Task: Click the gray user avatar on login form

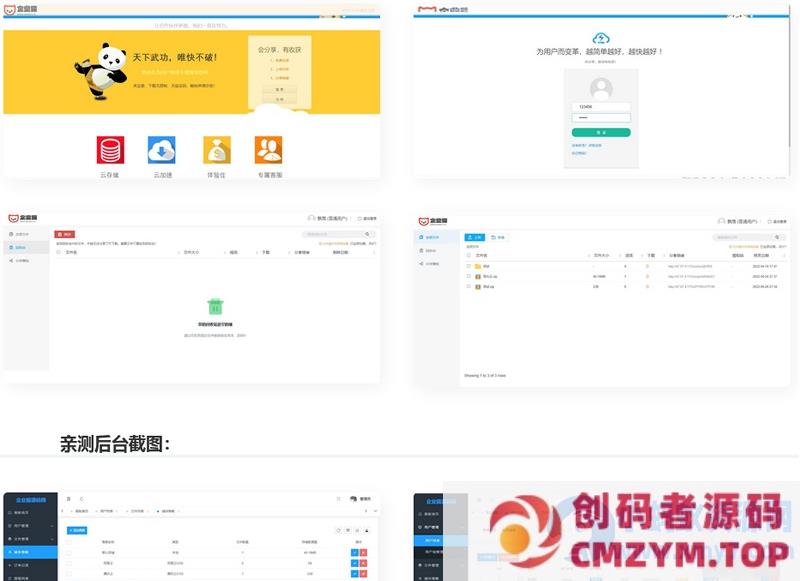Action: click(601, 87)
